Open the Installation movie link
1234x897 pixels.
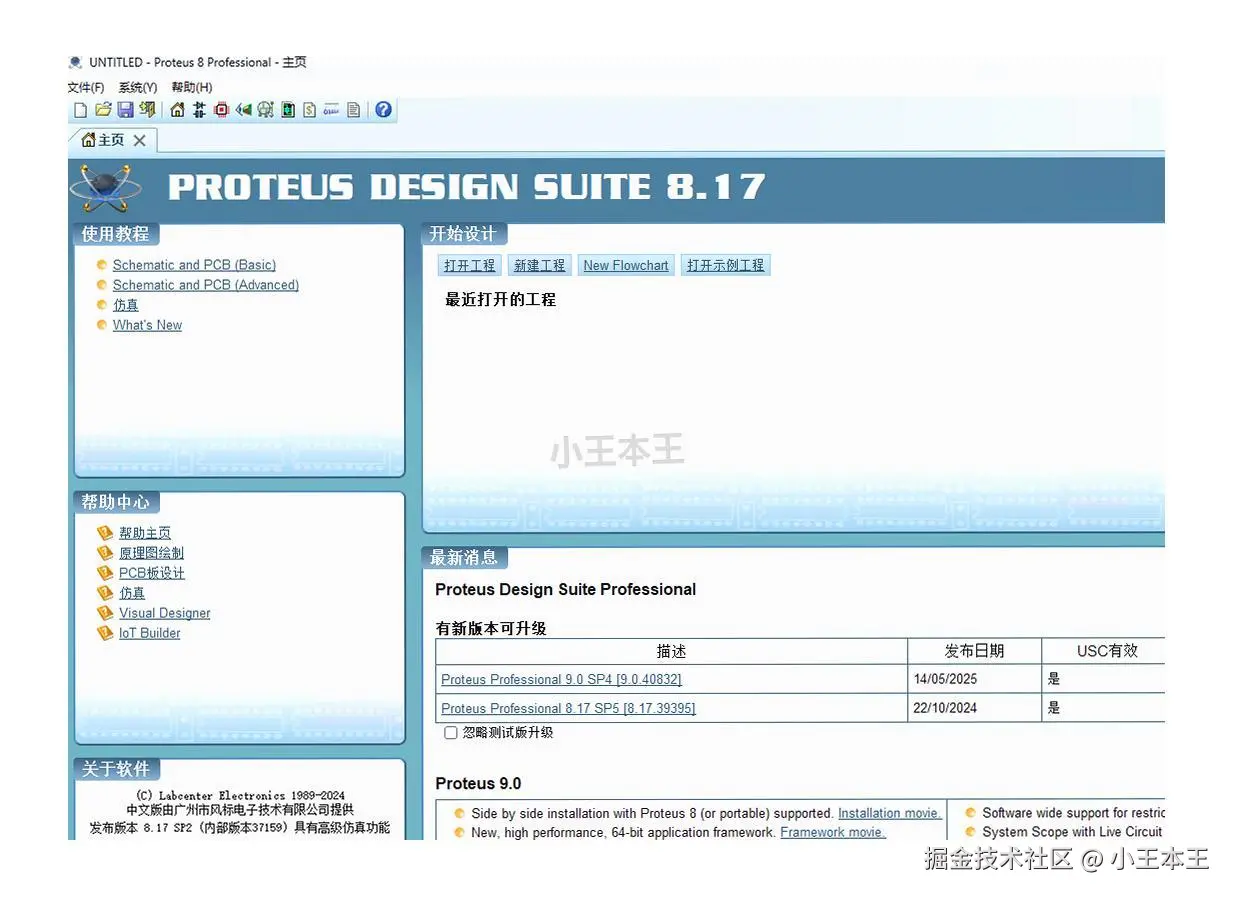[x=890, y=814]
